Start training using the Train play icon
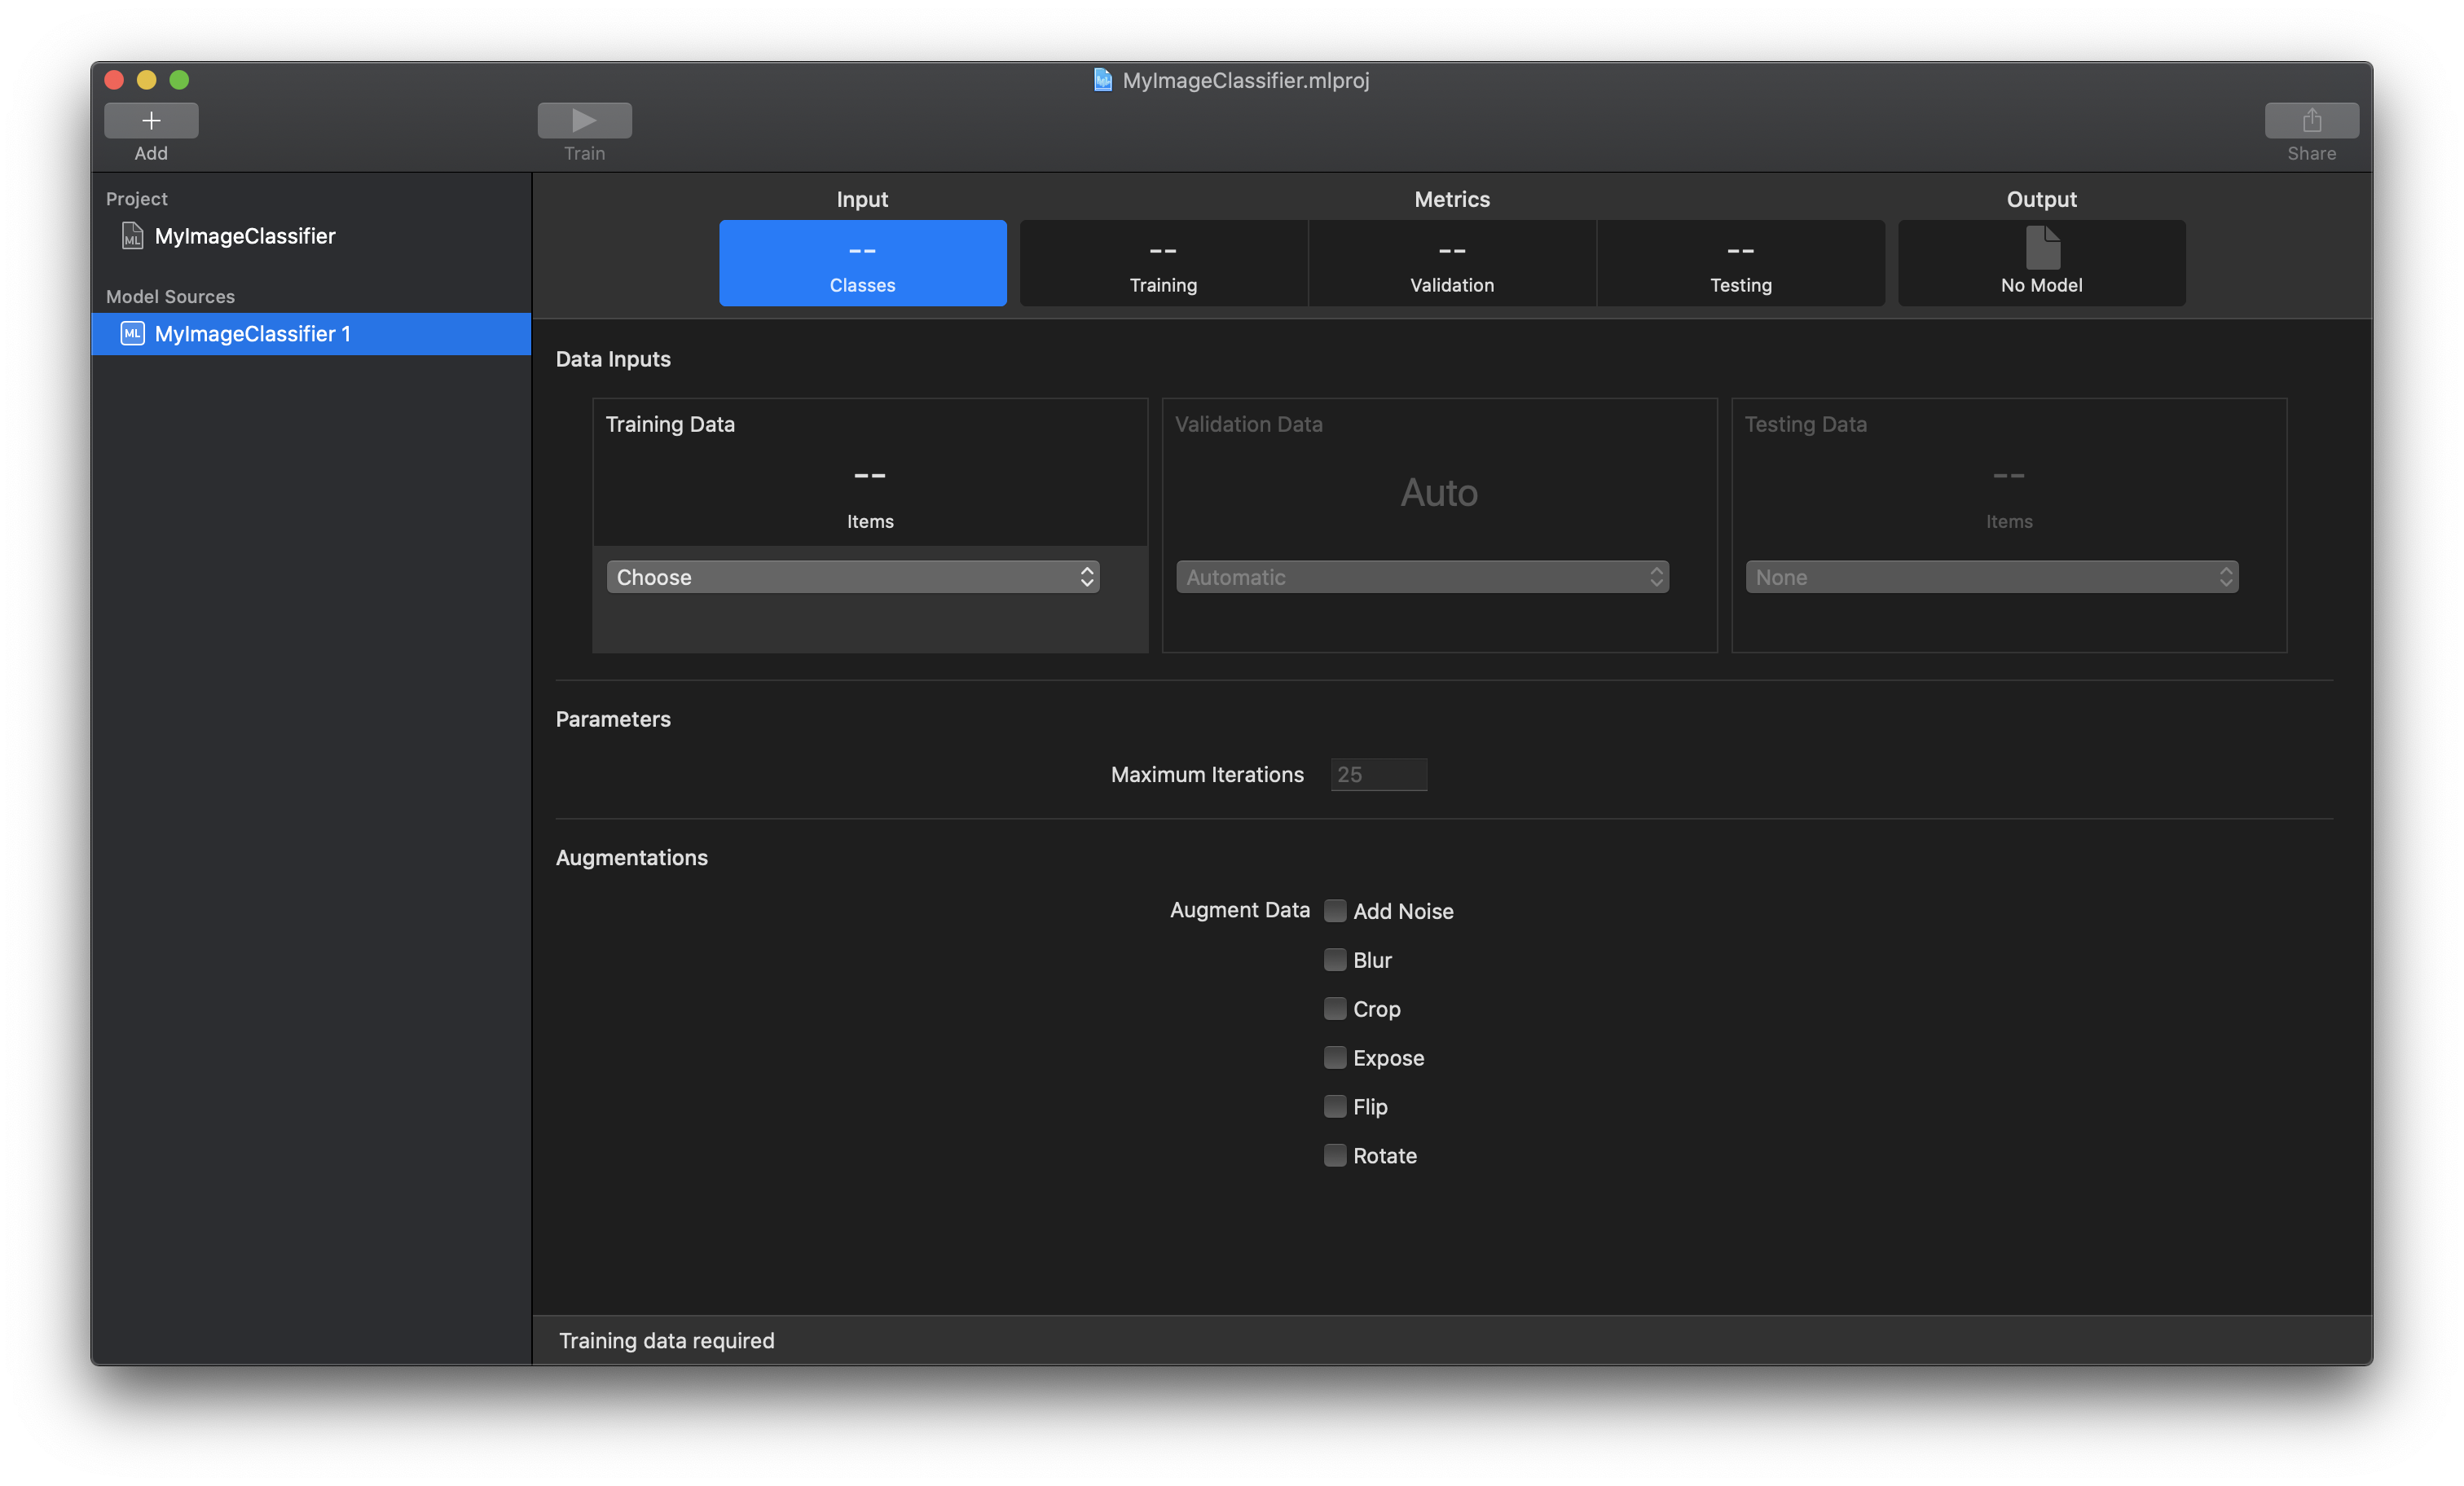 [584, 119]
